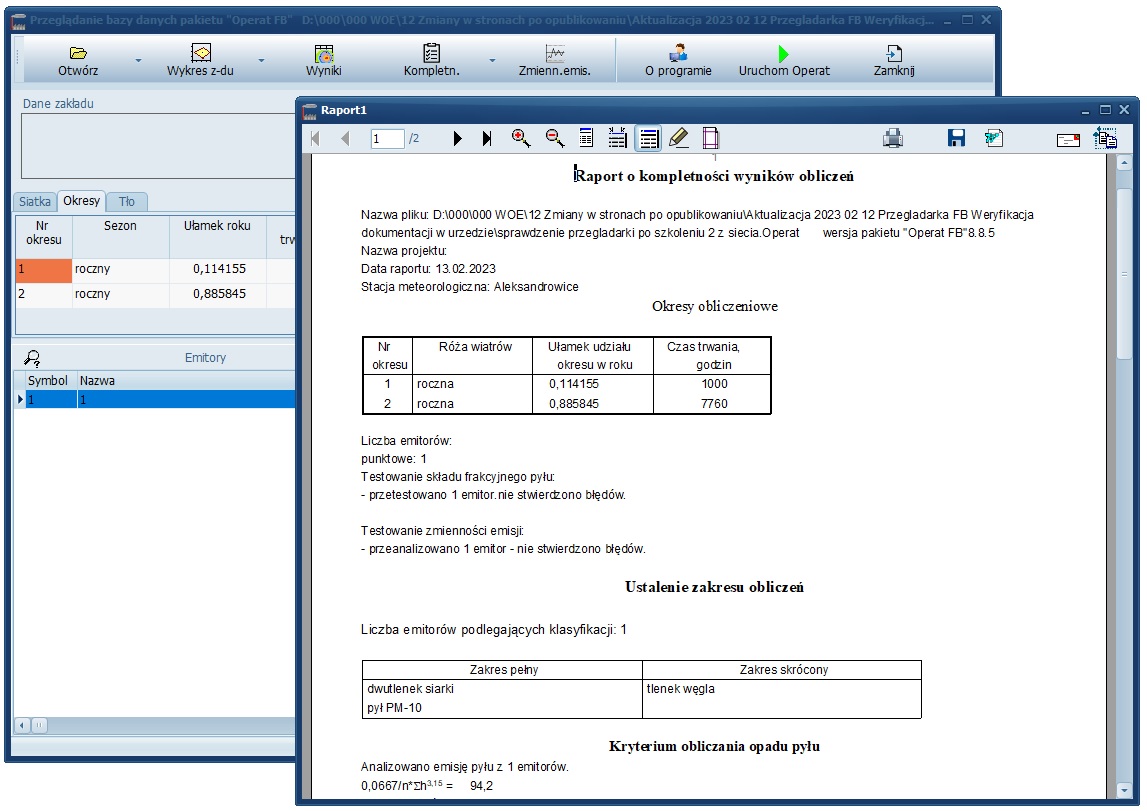Viewport: 1147px width, 811px height.
Task: Click Uruchom Operat button
Action: [784, 61]
